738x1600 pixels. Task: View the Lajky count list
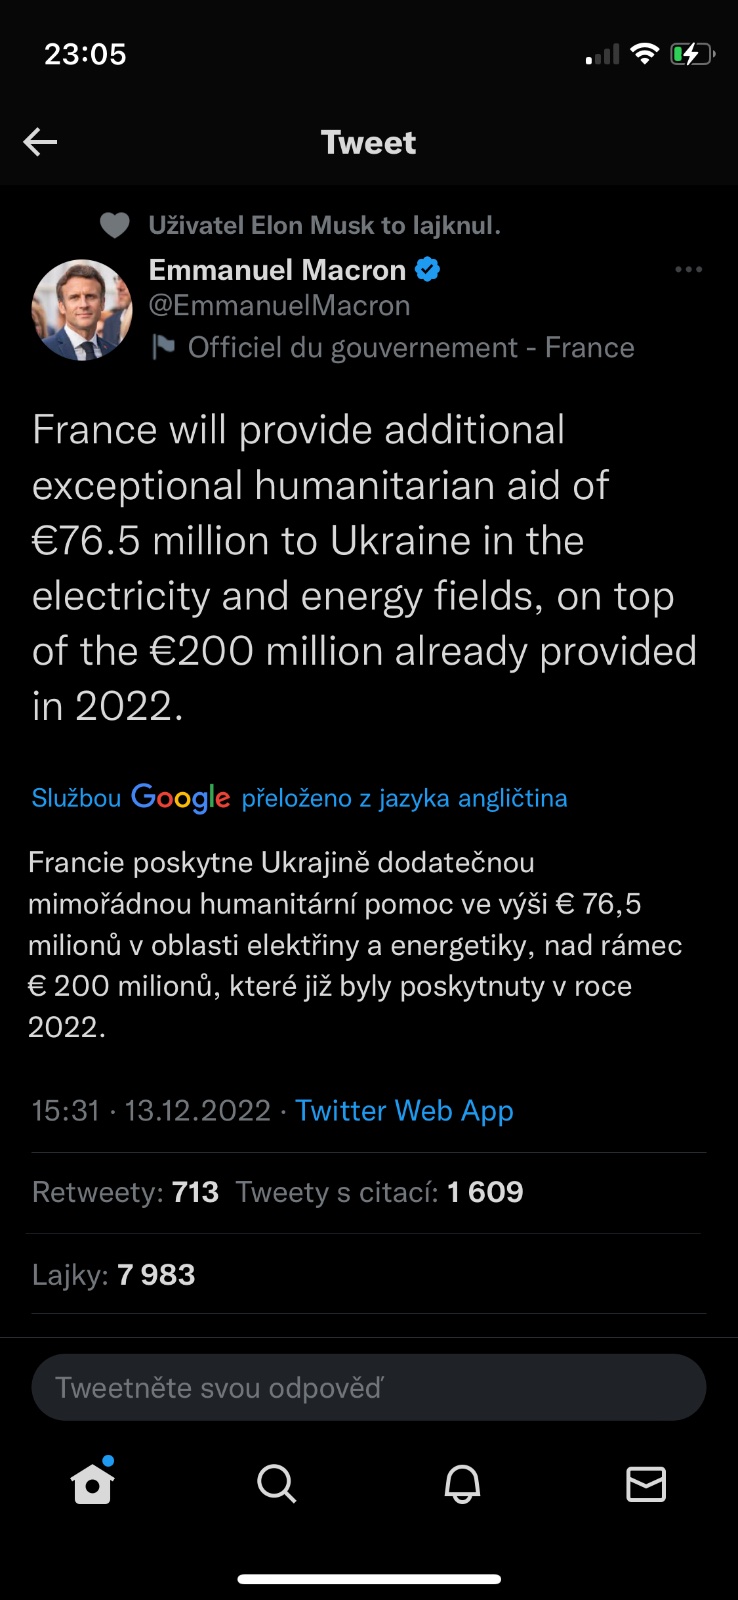tap(113, 1275)
